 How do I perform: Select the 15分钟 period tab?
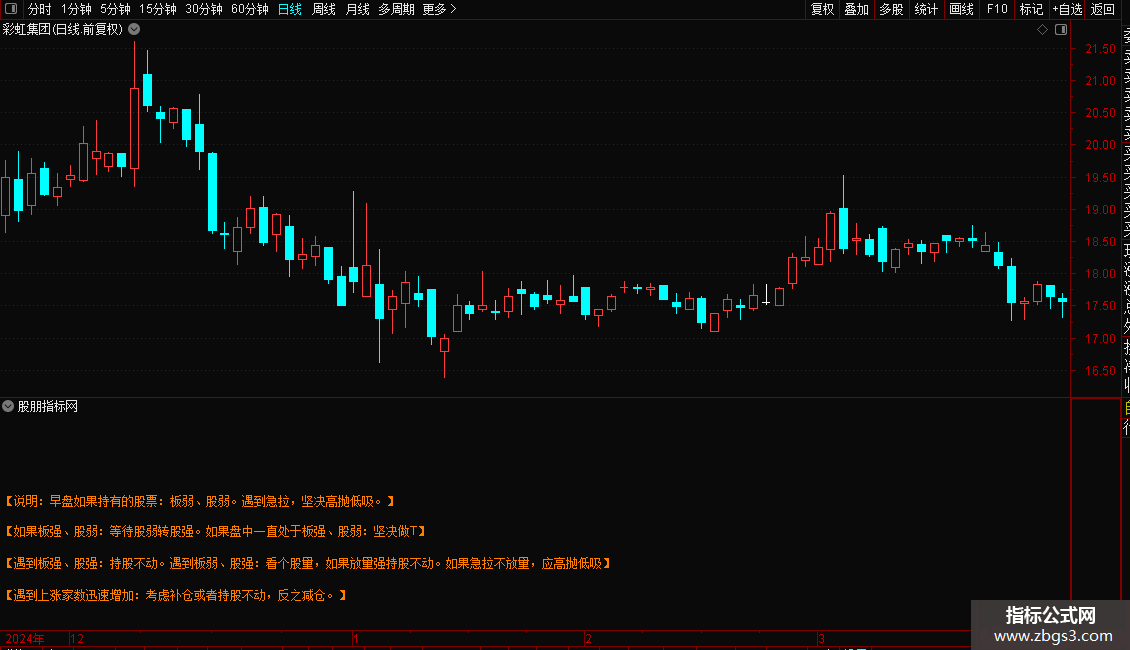pyautogui.click(x=158, y=9)
